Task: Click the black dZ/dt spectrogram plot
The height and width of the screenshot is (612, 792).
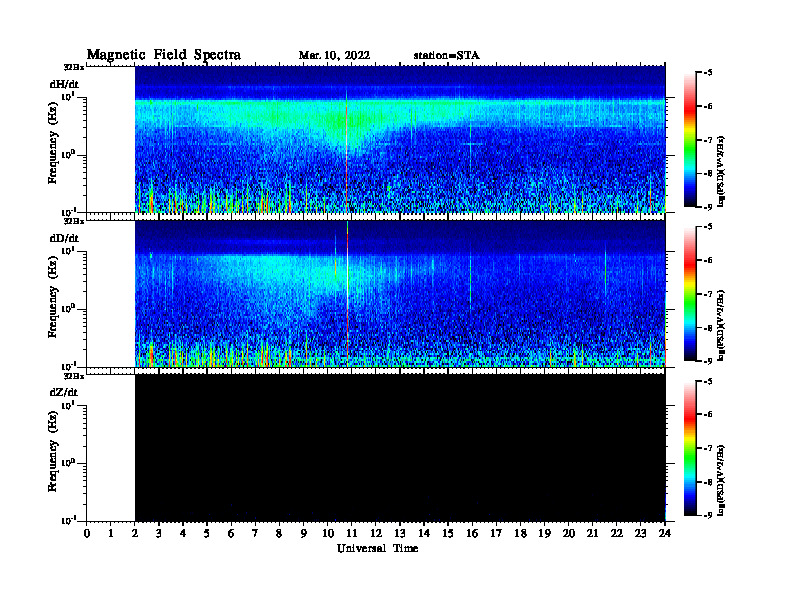Action: (400, 447)
